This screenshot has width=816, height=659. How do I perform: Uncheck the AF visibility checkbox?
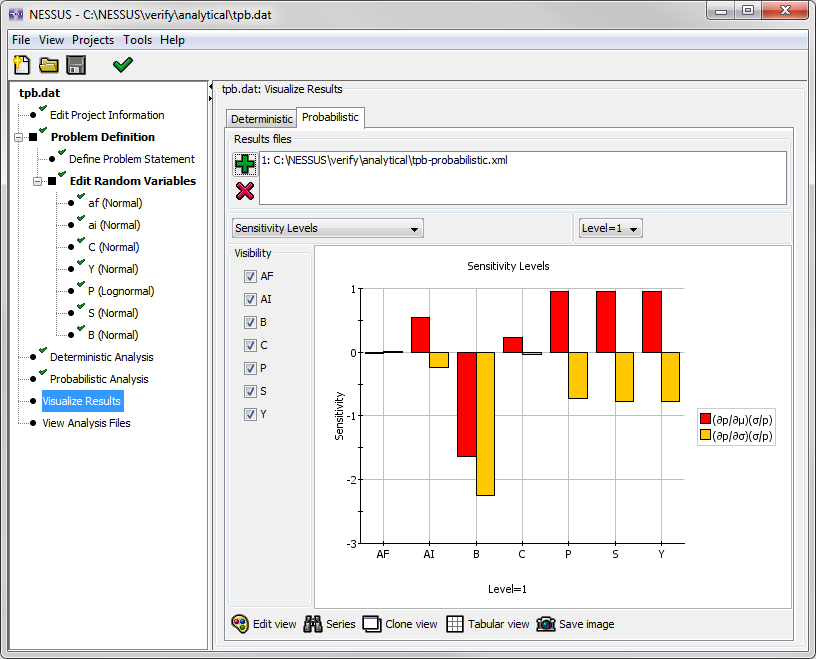(250, 276)
